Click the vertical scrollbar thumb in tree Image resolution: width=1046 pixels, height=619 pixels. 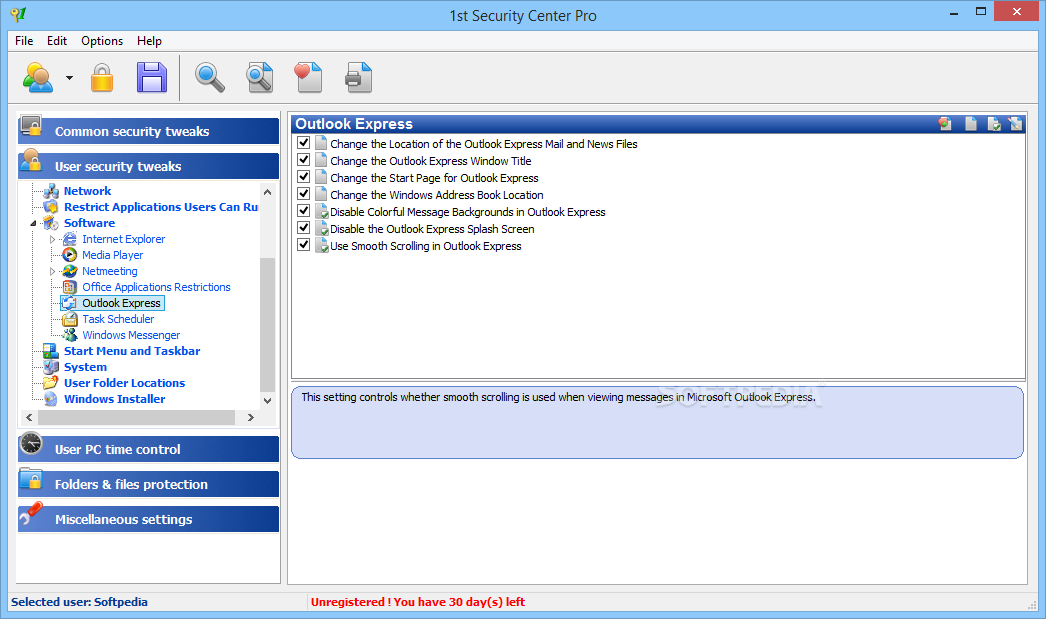268,324
